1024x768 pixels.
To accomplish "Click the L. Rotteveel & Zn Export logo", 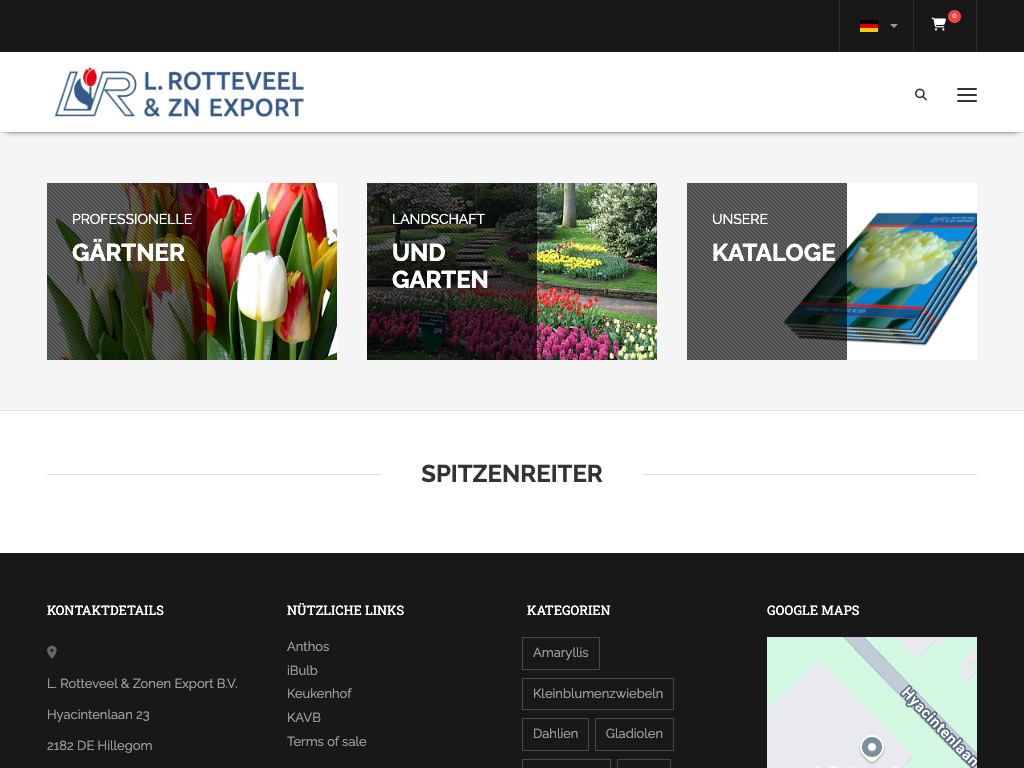I will [x=180, y=93].
